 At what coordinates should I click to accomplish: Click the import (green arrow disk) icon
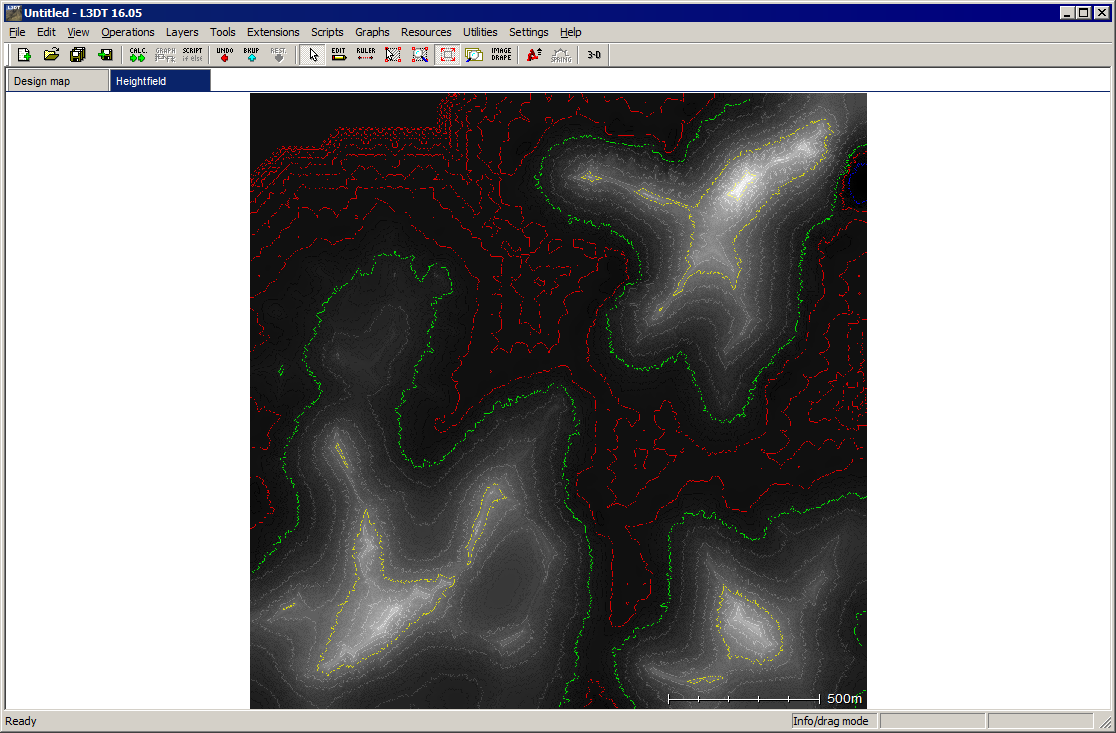105,55
